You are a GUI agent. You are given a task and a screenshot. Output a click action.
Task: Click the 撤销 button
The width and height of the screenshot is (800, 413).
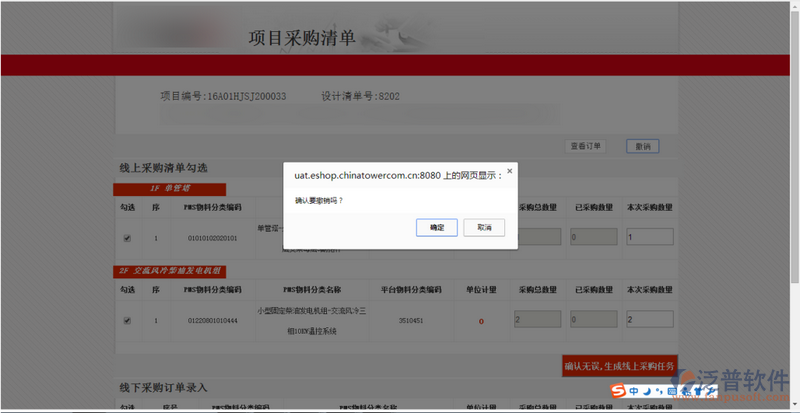pyautogui.click(x=642, y=146)
